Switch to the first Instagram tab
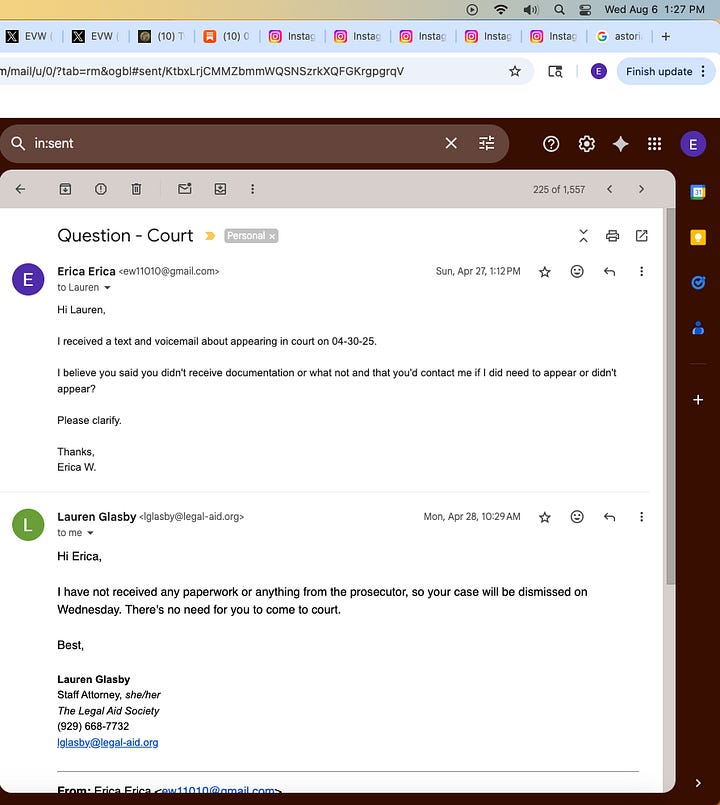Image resolution: width=720 pixels, height=805 pixels. pyautogui.click(x=292, y=36)
